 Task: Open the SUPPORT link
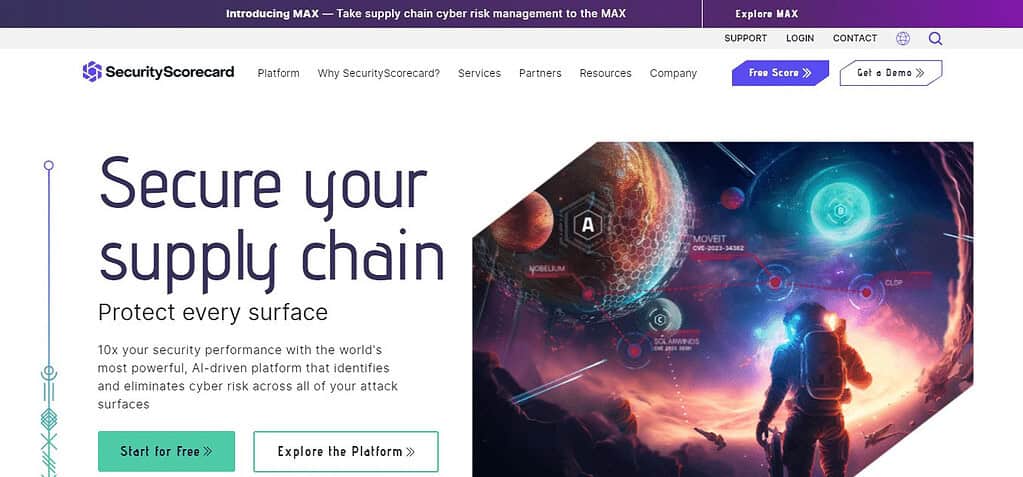coord(746,38)
